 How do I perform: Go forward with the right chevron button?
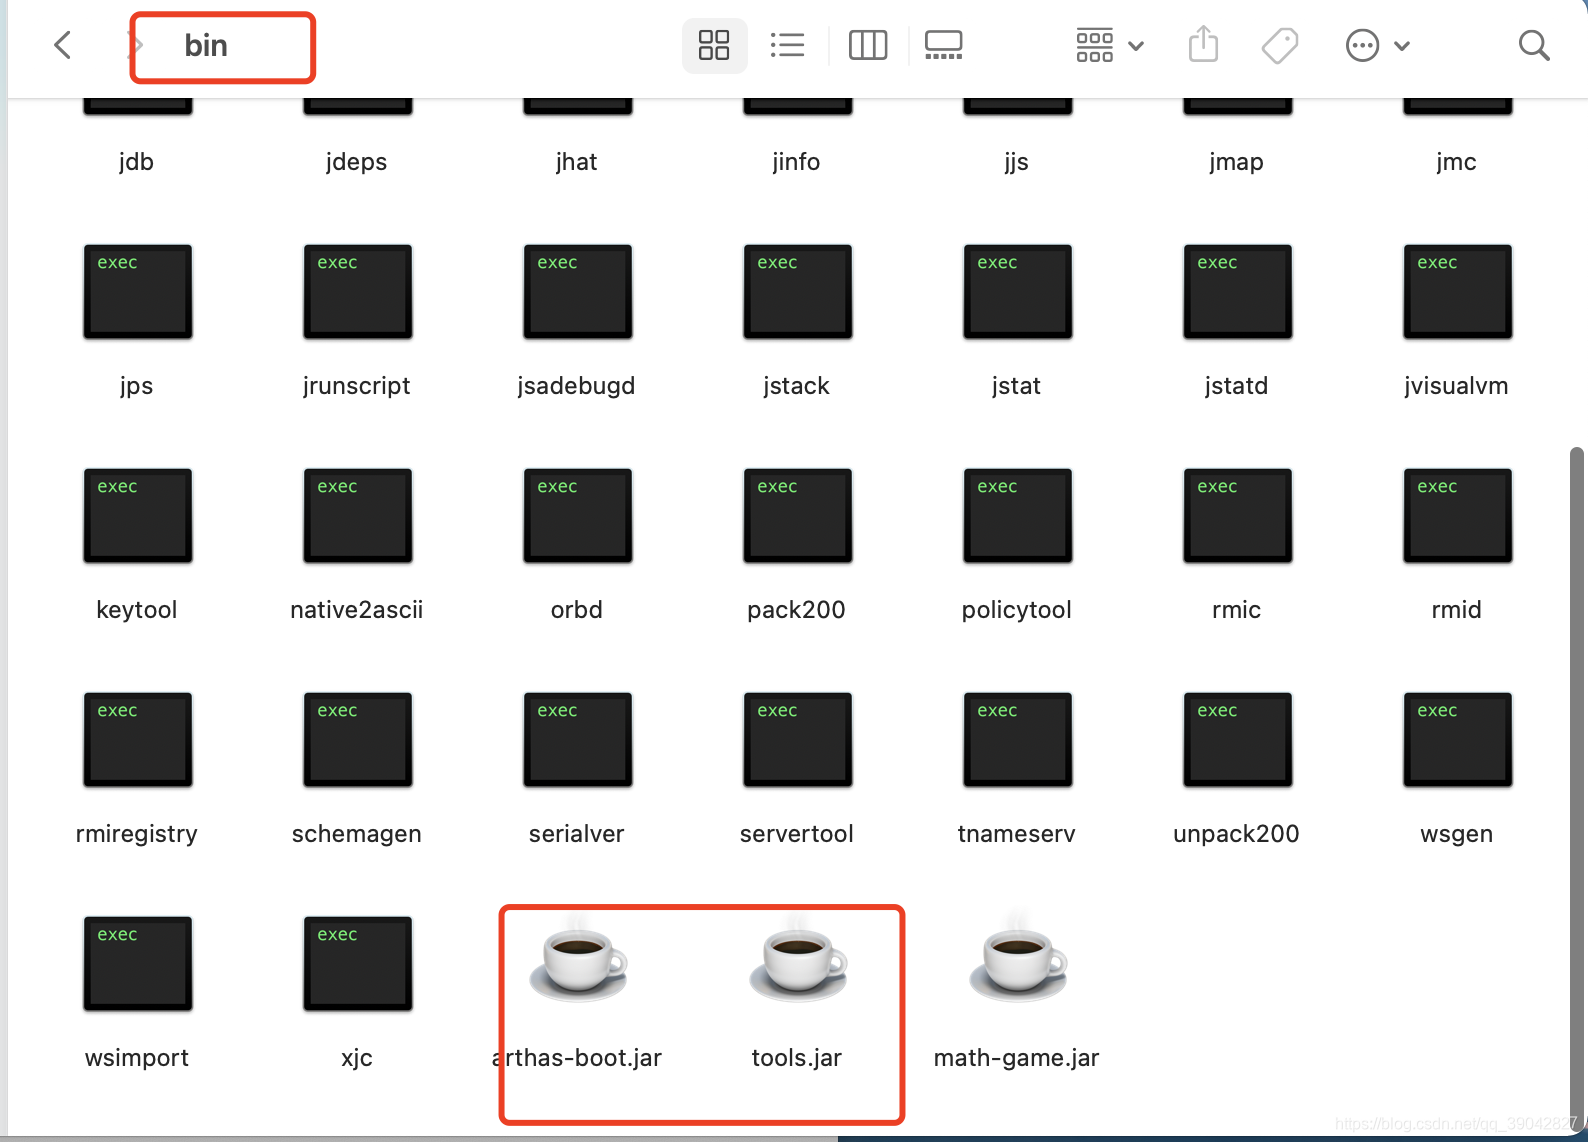[x=137, y=45]
